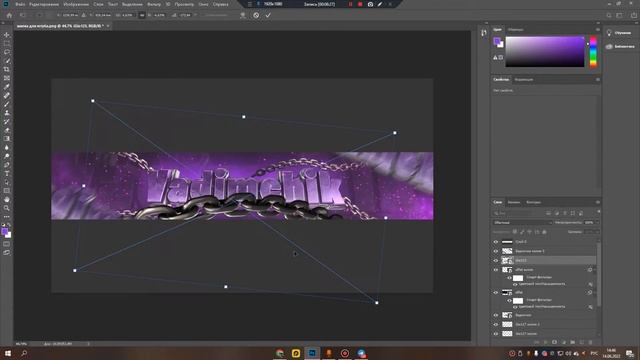Open the Библиотеки panel button
Viewport: 640px width, 360px height.
620,47
